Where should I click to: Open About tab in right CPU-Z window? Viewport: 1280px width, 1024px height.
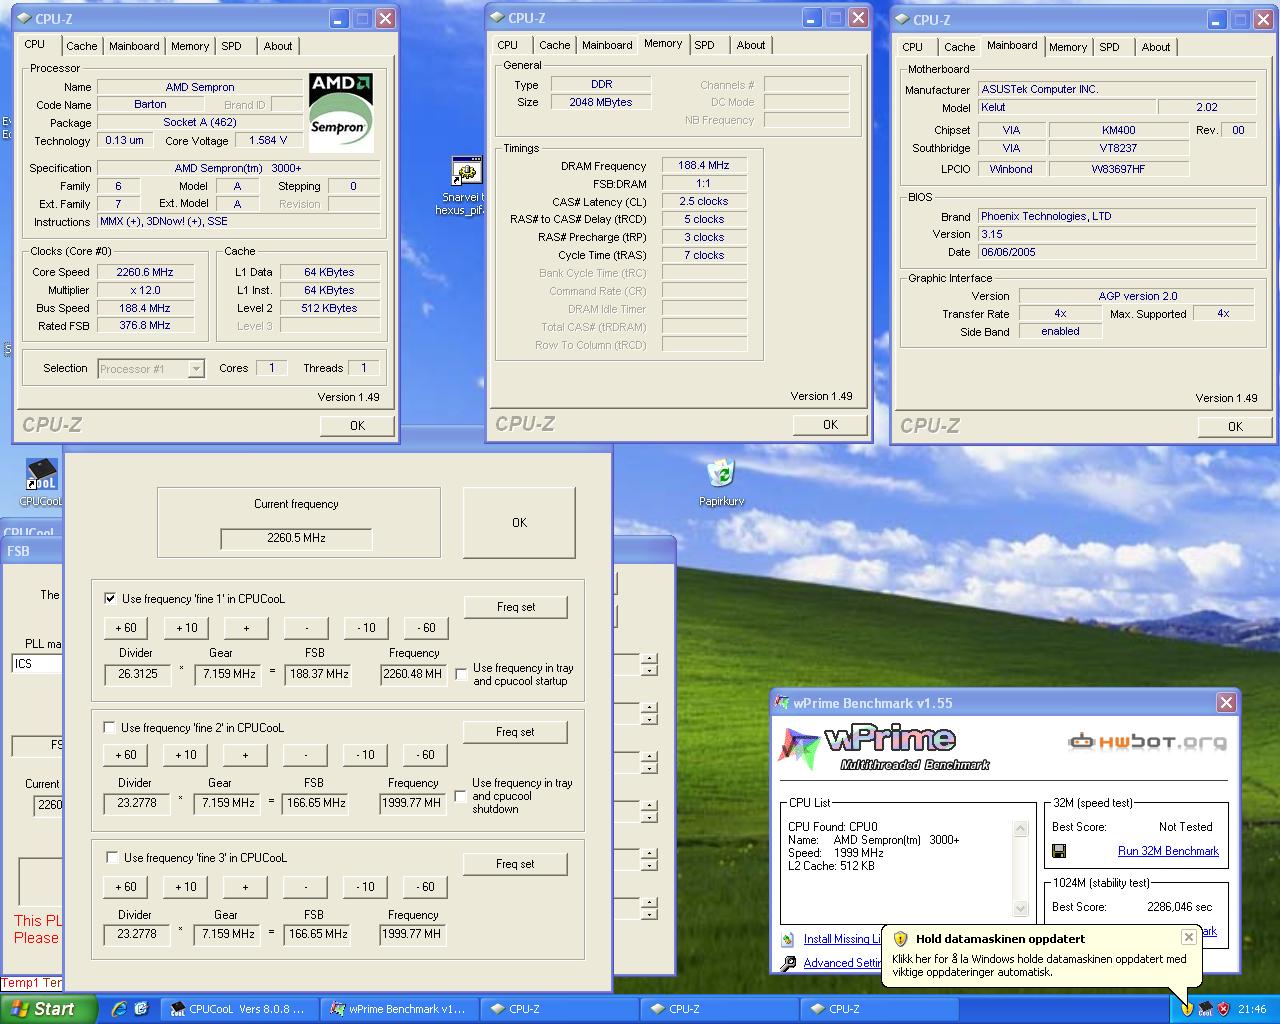tap(1156, 47)
